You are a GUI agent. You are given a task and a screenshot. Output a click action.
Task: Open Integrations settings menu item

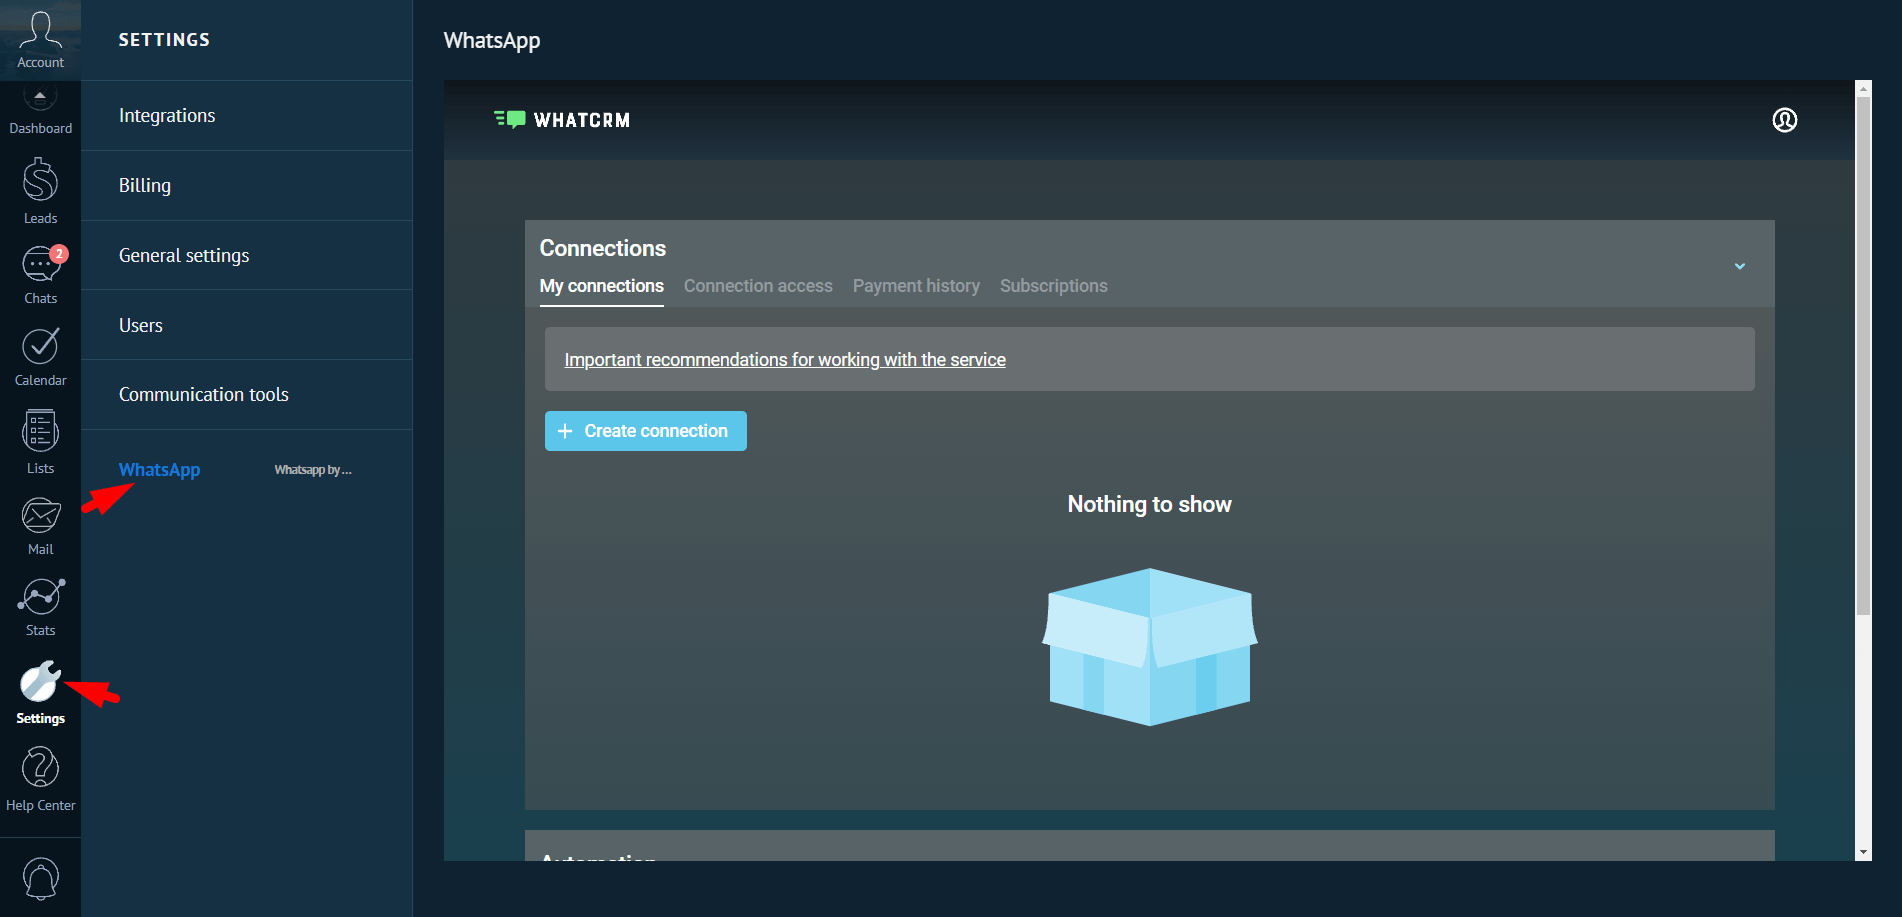click(167, 116)
